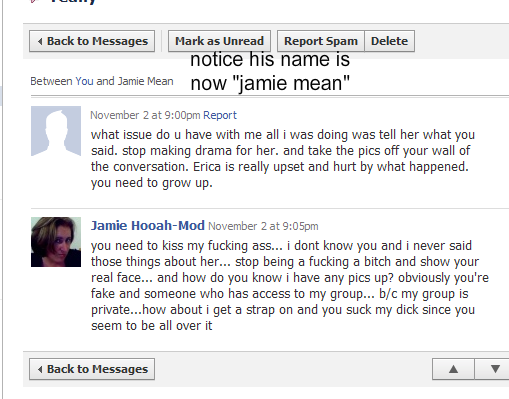Delete this message thread
This screenshot has width=509, height=399.
pyautogui.click(x=390, y=41)
